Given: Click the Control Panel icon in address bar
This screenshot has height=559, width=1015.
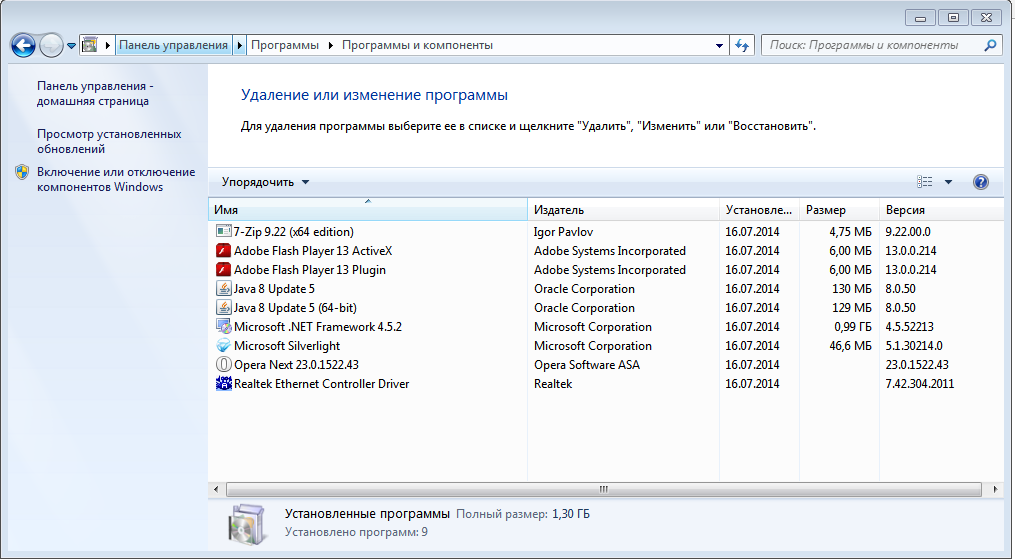Looking at the screenshot, I should coord(89,45).
